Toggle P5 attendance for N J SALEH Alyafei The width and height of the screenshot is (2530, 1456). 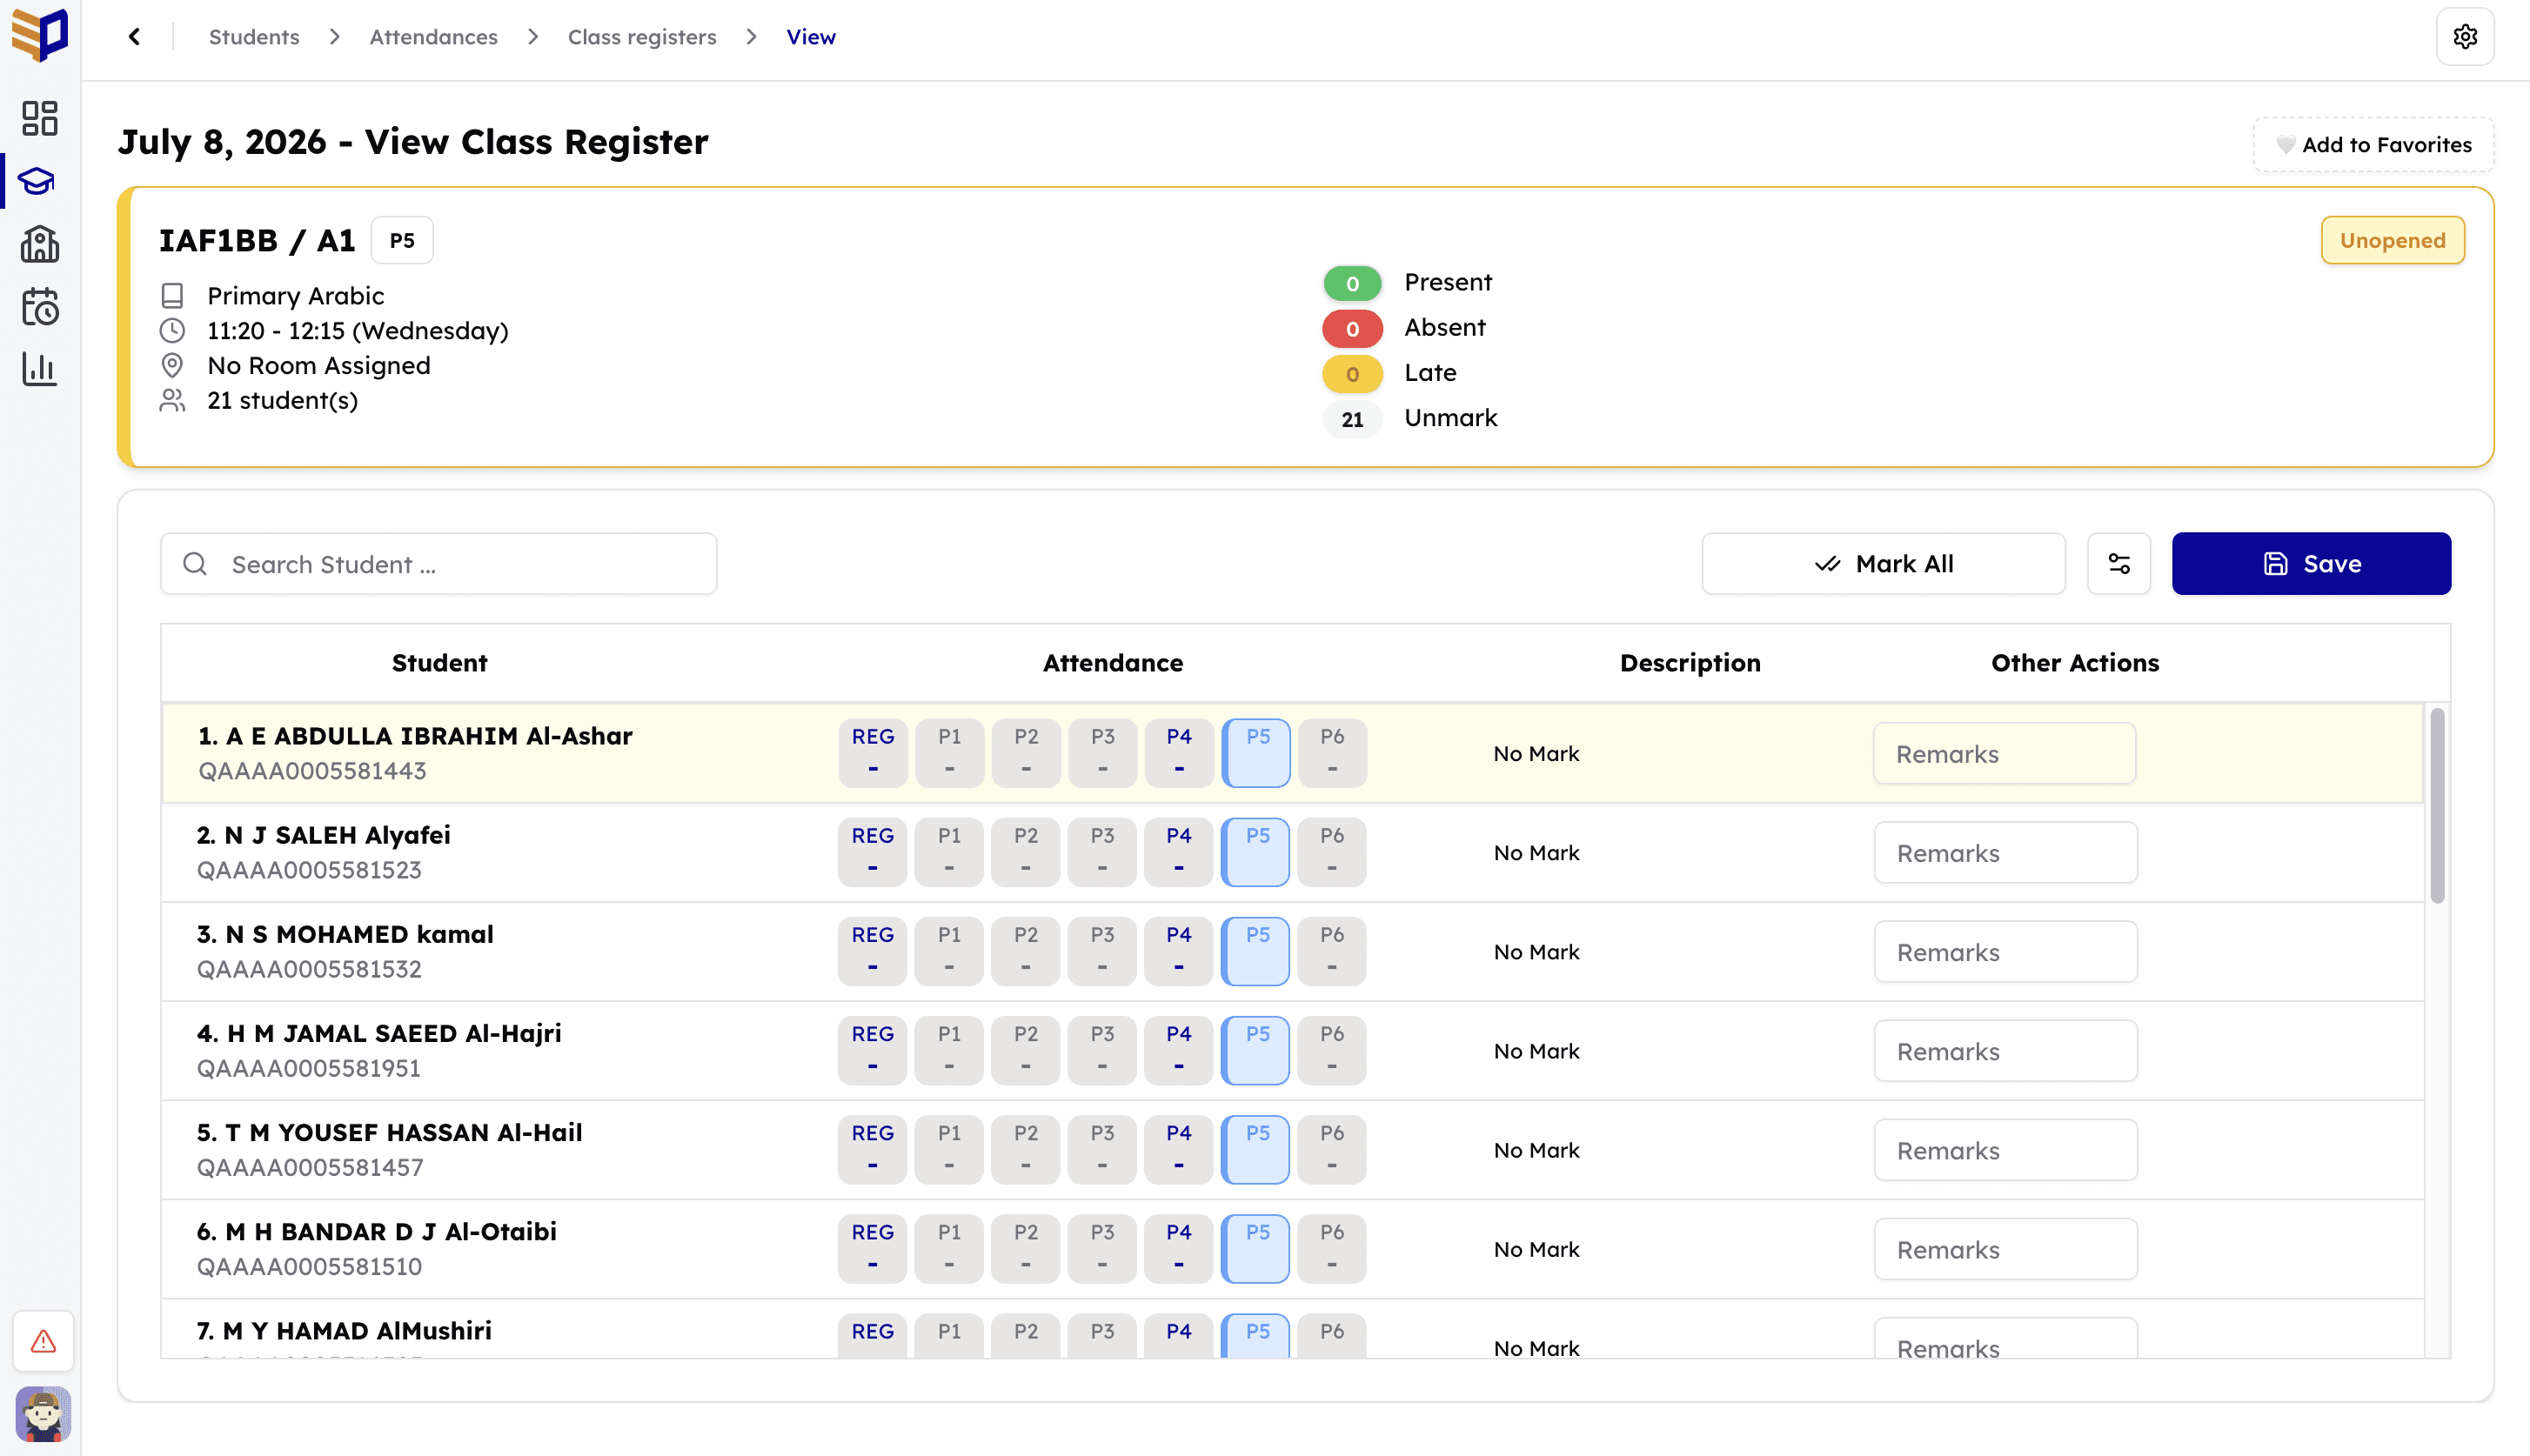coord(1256,852)
